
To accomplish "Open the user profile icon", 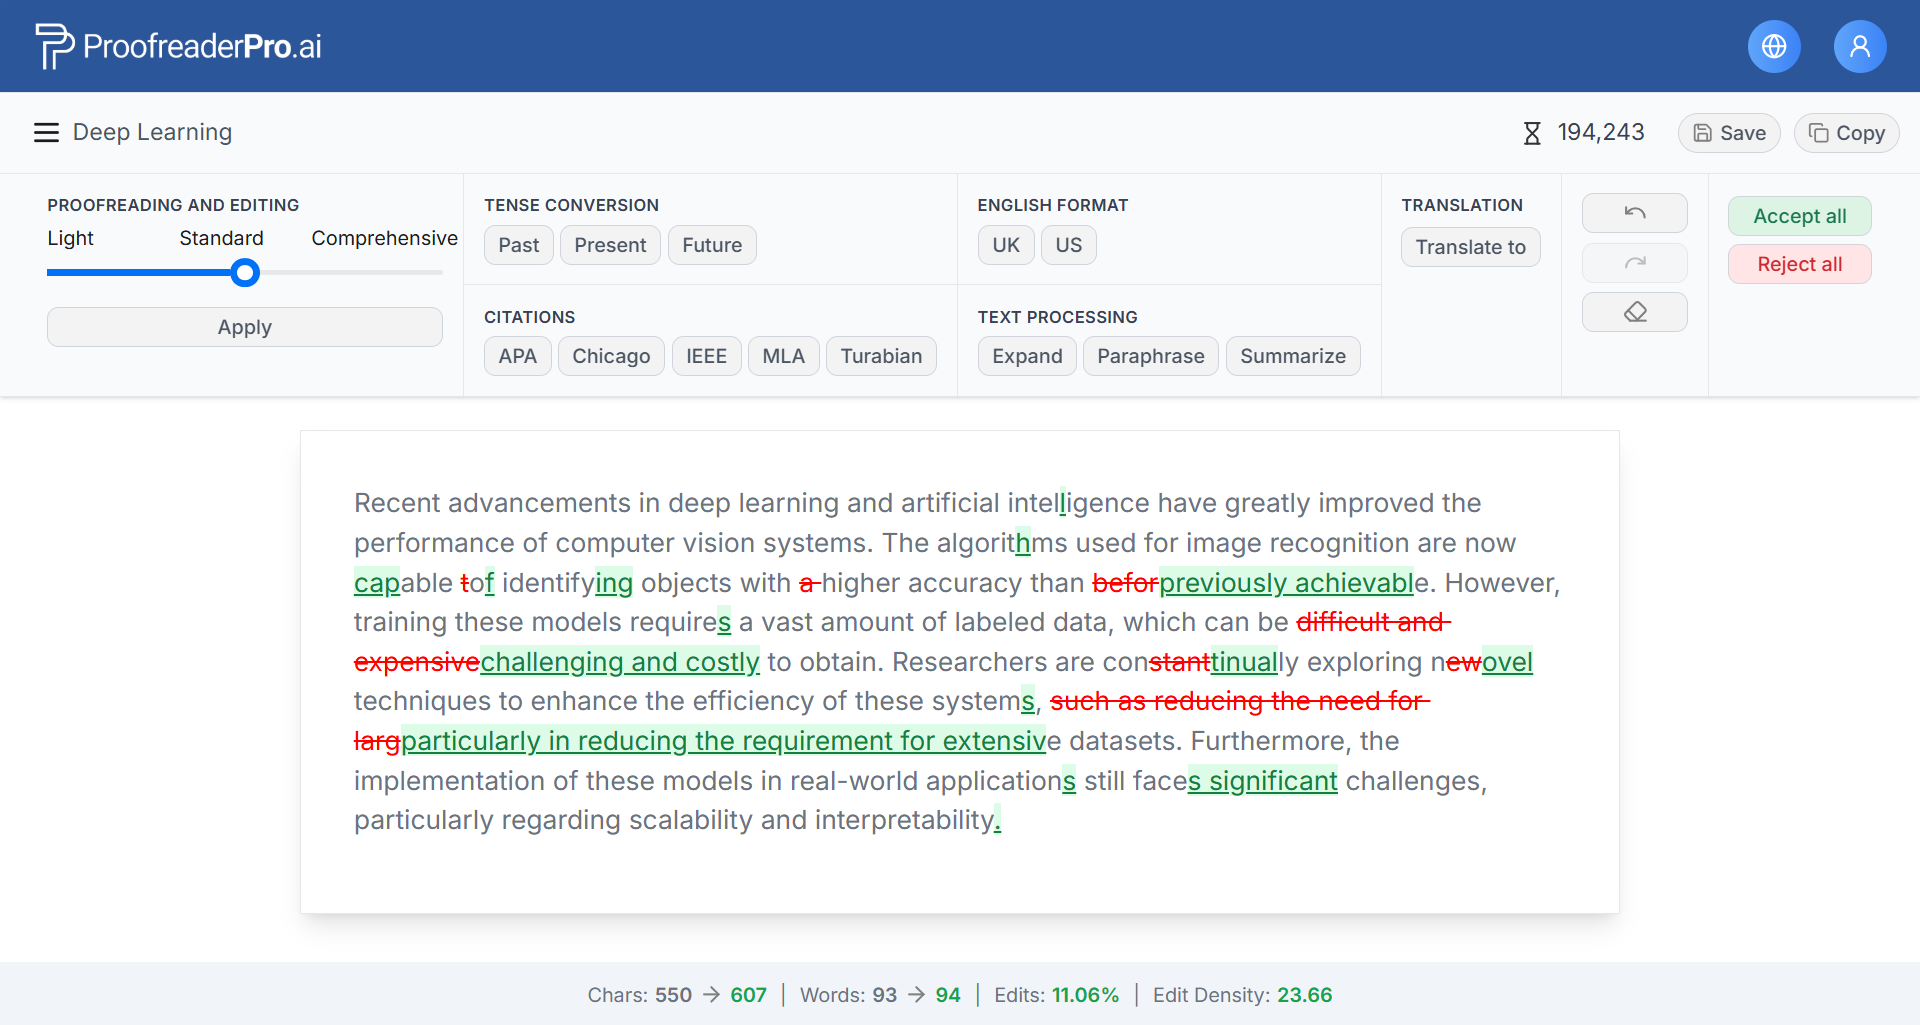I will click(x=1859, y=47).
